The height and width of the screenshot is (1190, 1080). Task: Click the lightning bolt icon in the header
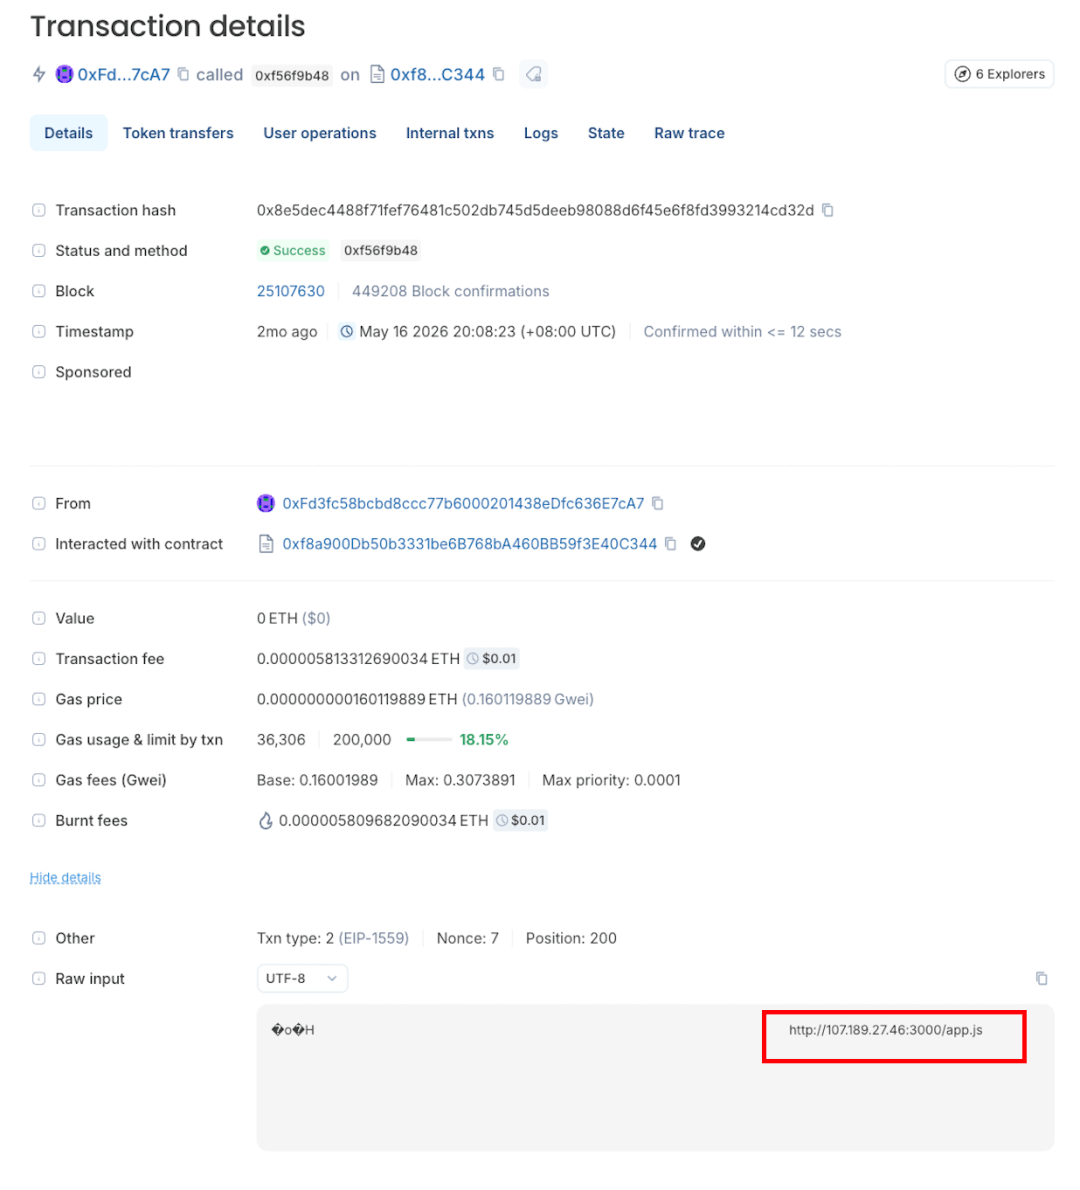click(x=39, y=74)
